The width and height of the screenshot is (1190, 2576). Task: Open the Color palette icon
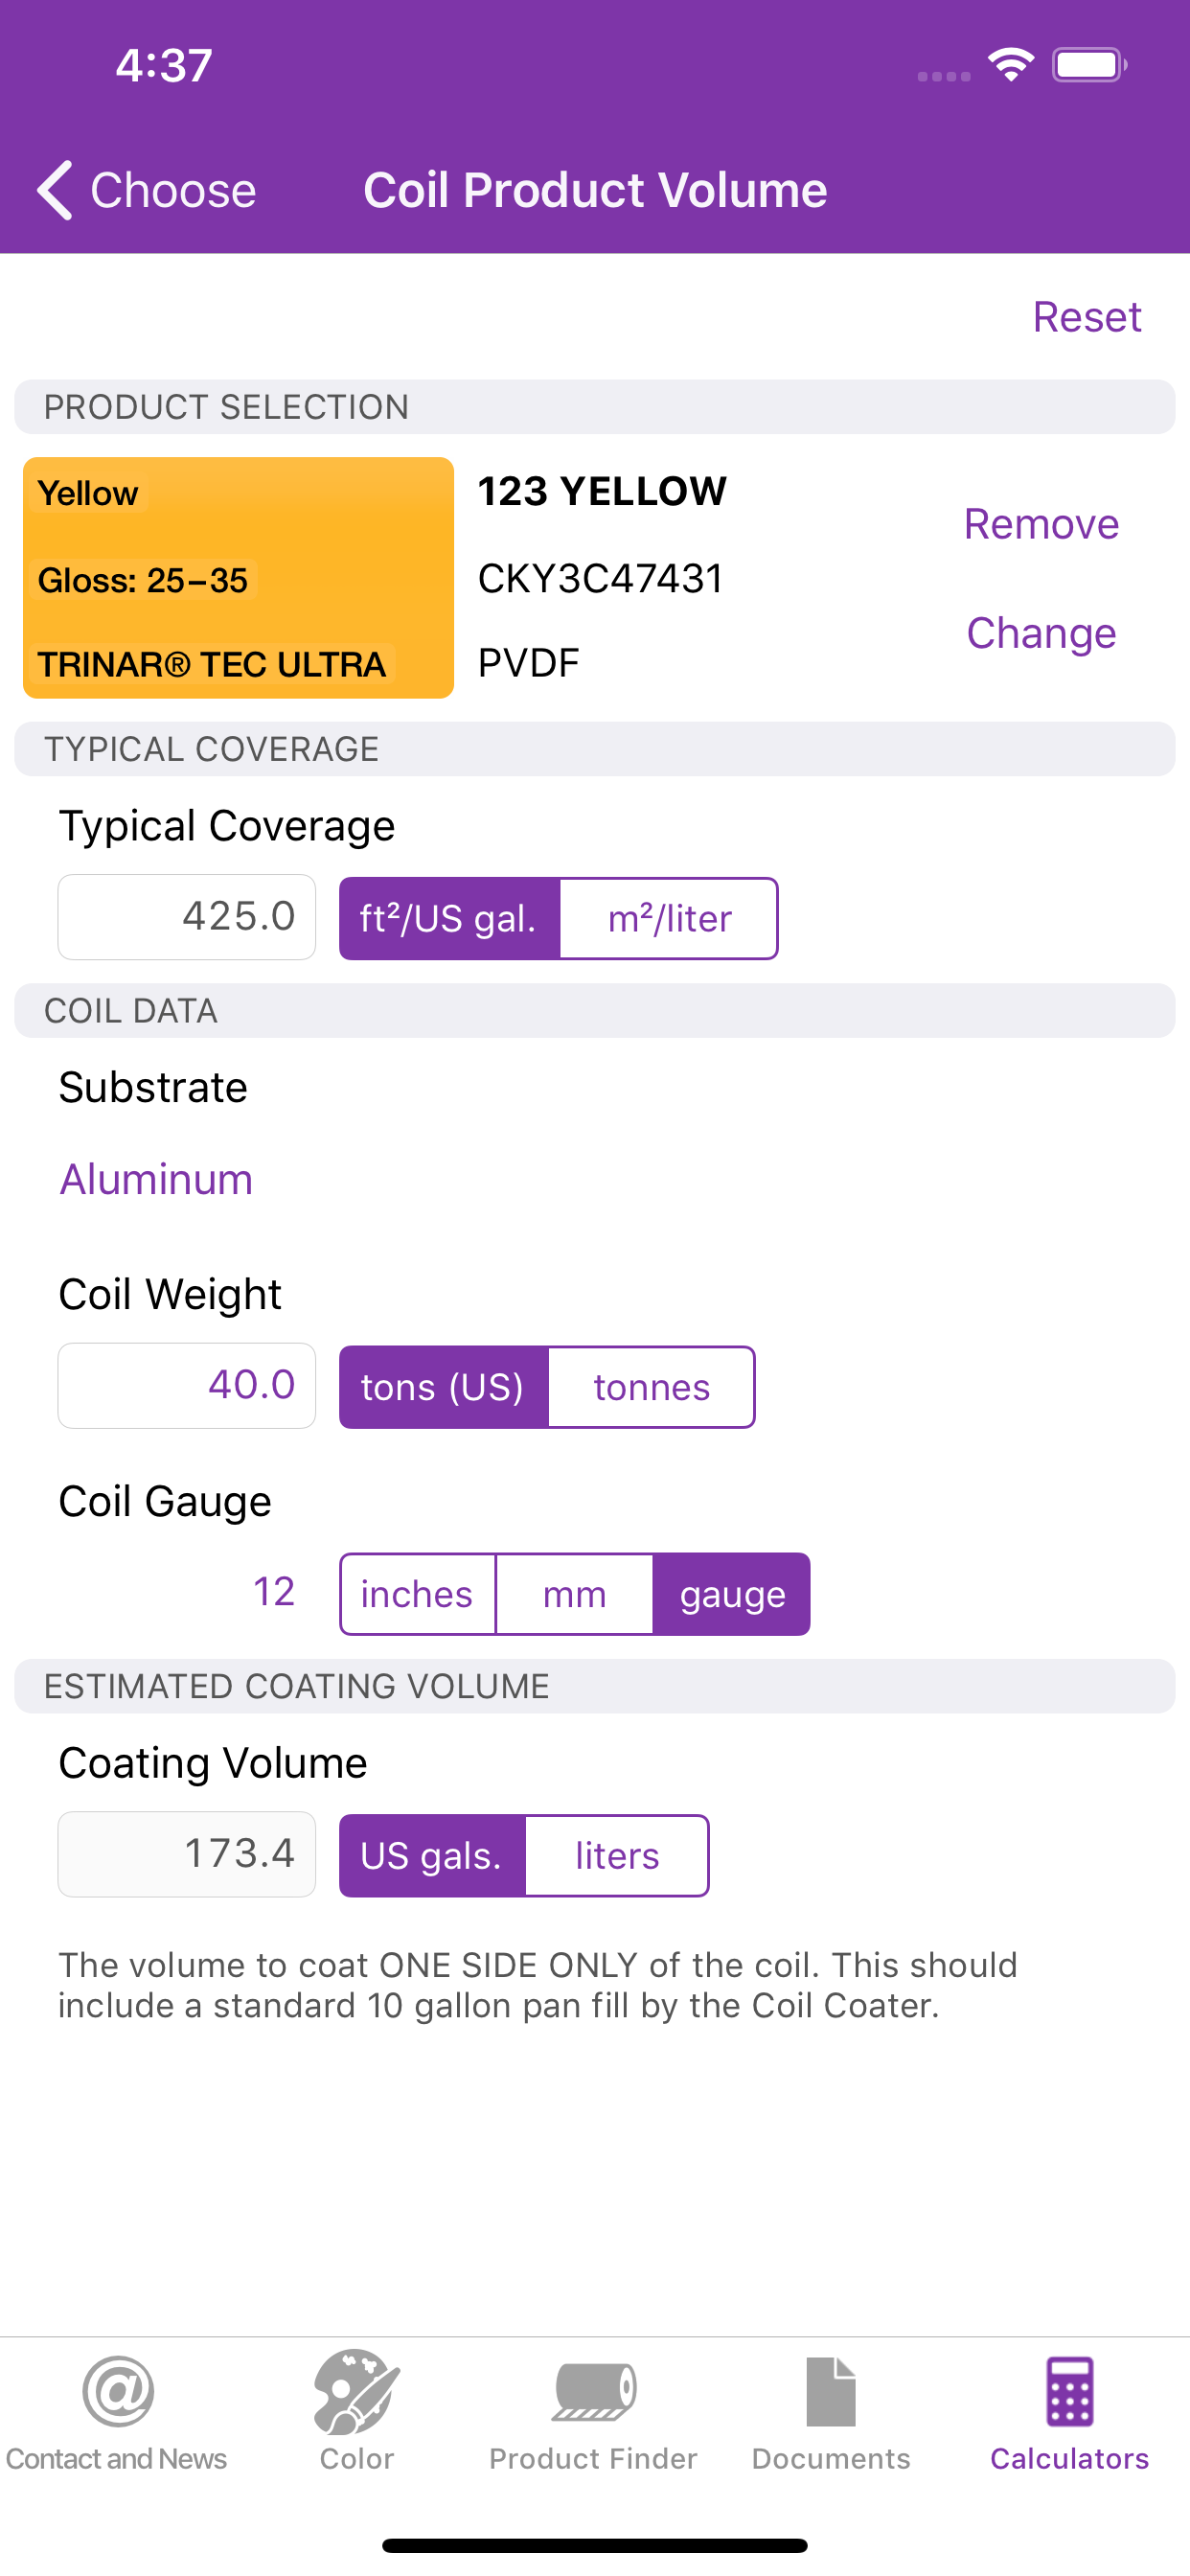[x=356, y=2390]
